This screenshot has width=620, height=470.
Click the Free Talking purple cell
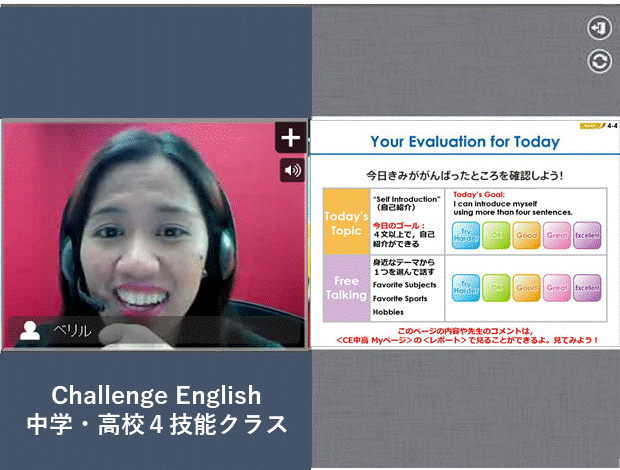(346, 288)
